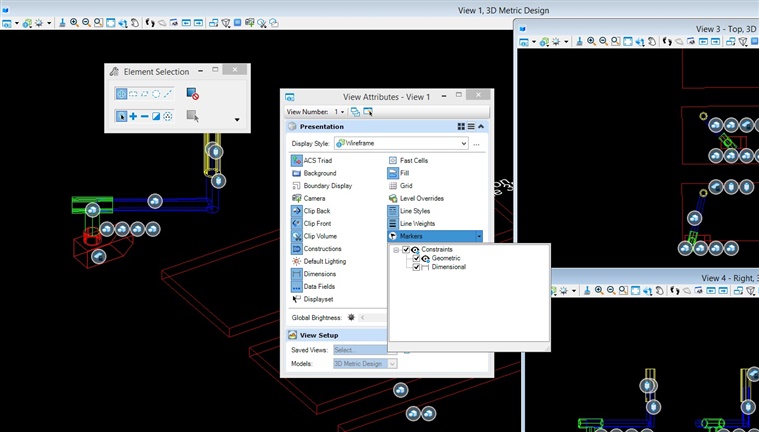Toggle ACS Triad display
Screen dimensions: 759x432
coord(311,160)
